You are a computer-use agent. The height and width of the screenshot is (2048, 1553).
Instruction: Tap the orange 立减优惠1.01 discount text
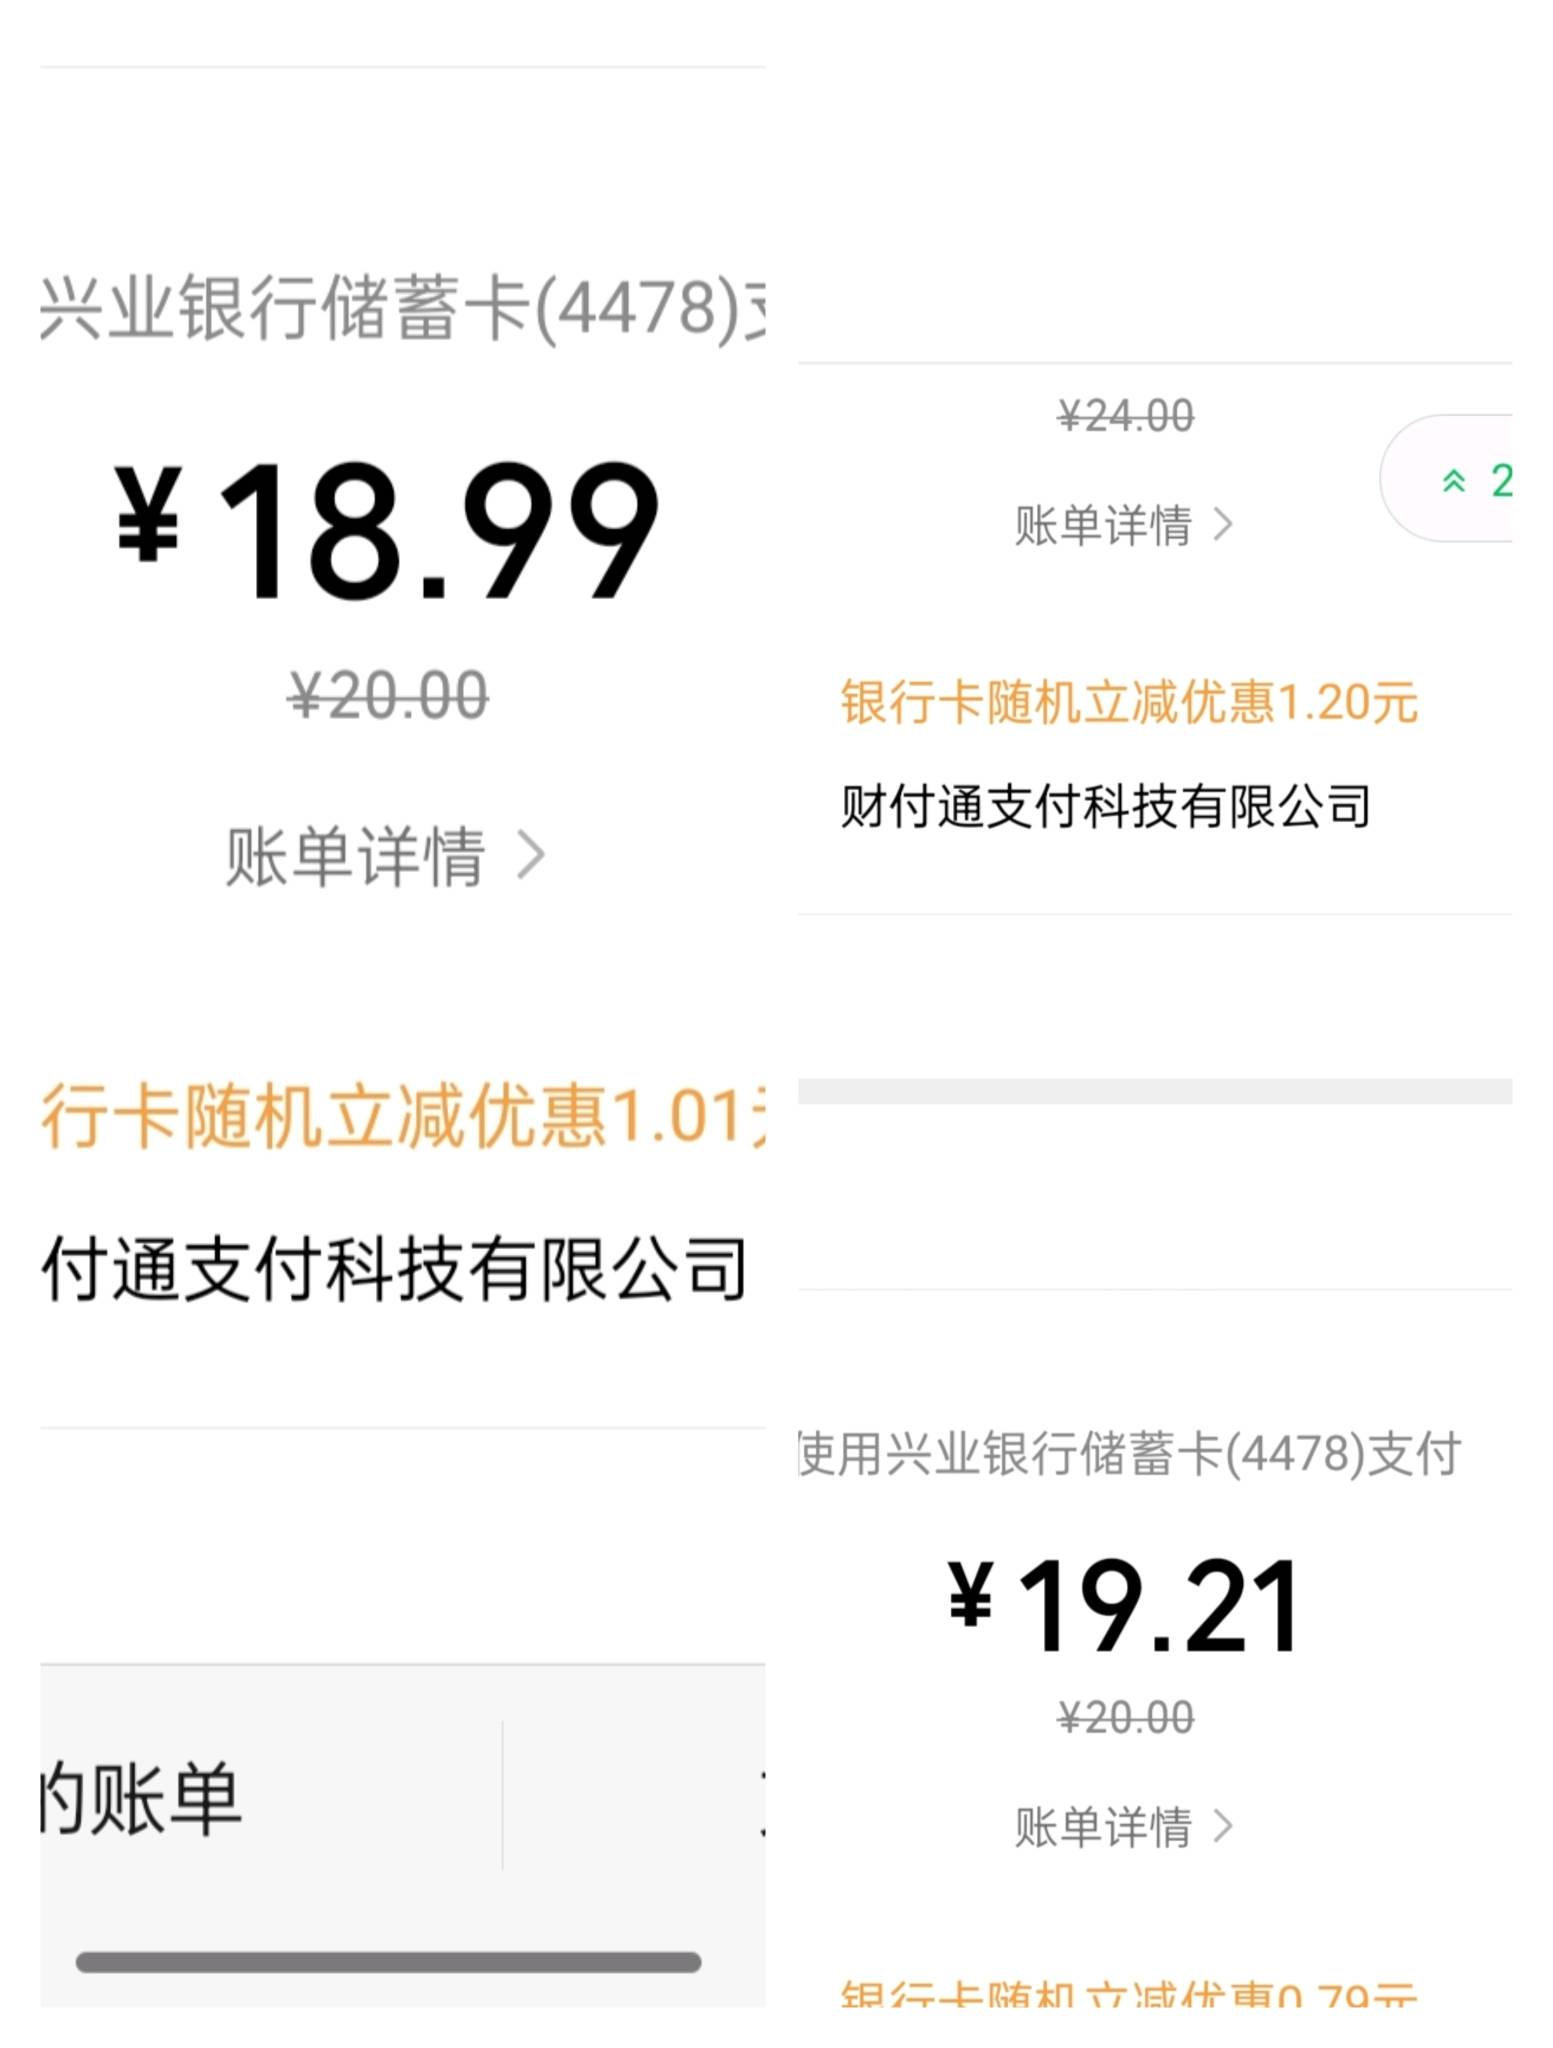click(x=403, y=1115)
